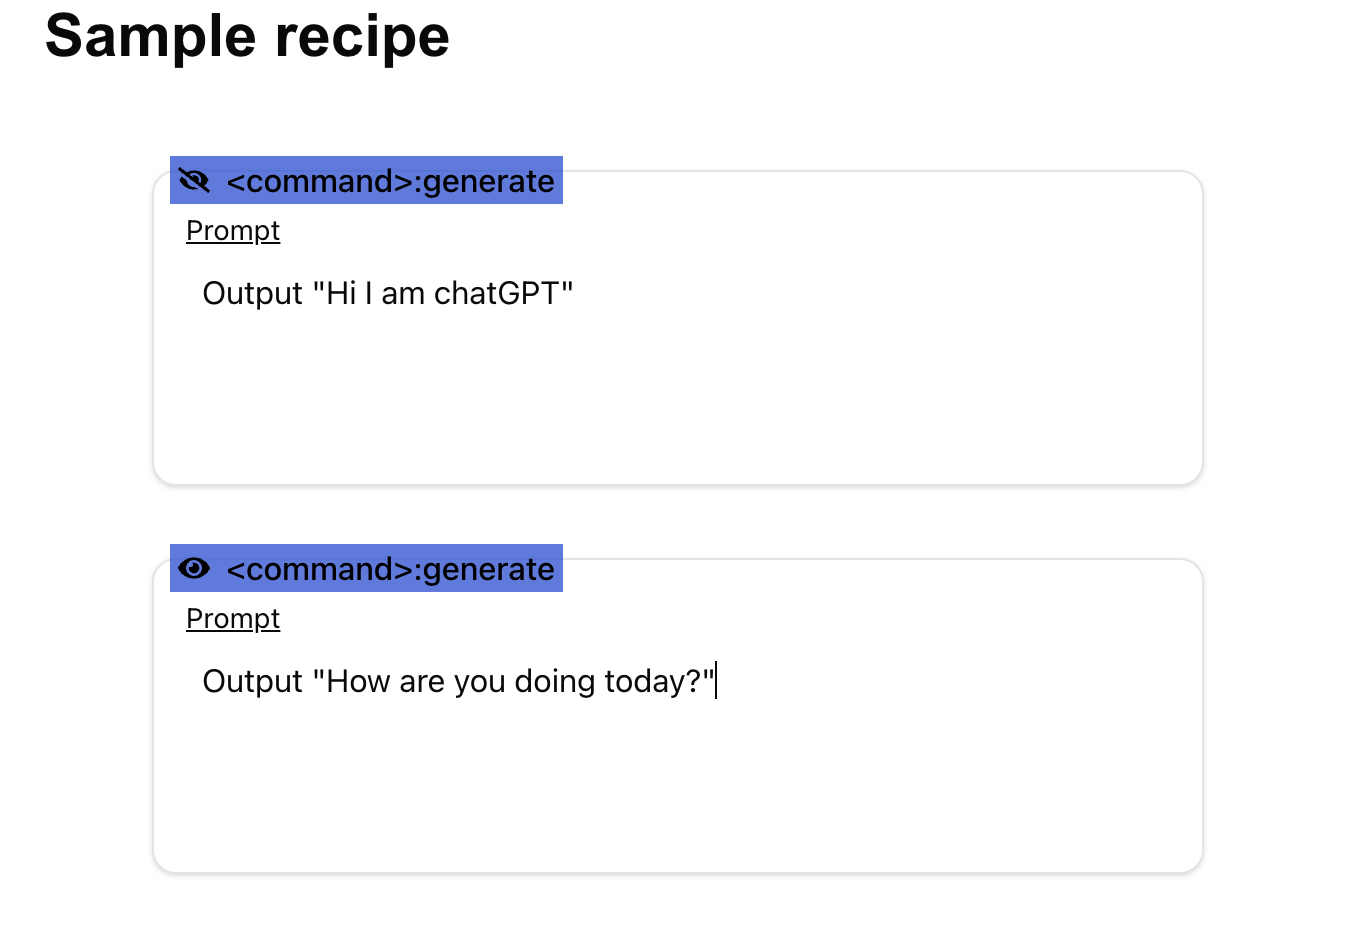Select the second <command>:generate label
The image size is (1360, 928).
(x=390, y=569)
